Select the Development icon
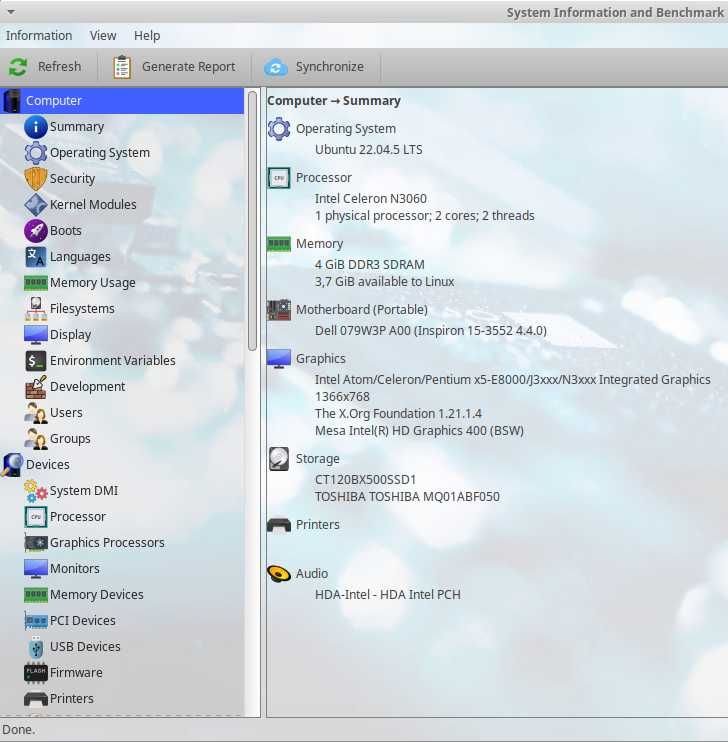The width and height of the screenshot is (728, 742). point(36,387)
